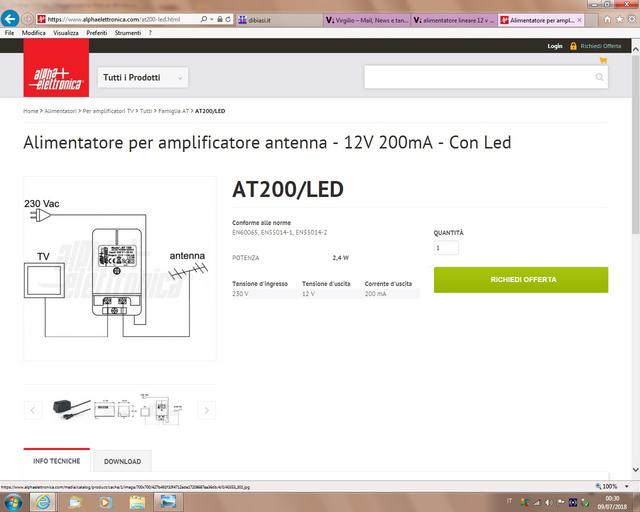Click the page scroll down arrow
Viewport: 640px width, 512px height.
(x=636, y=470)
